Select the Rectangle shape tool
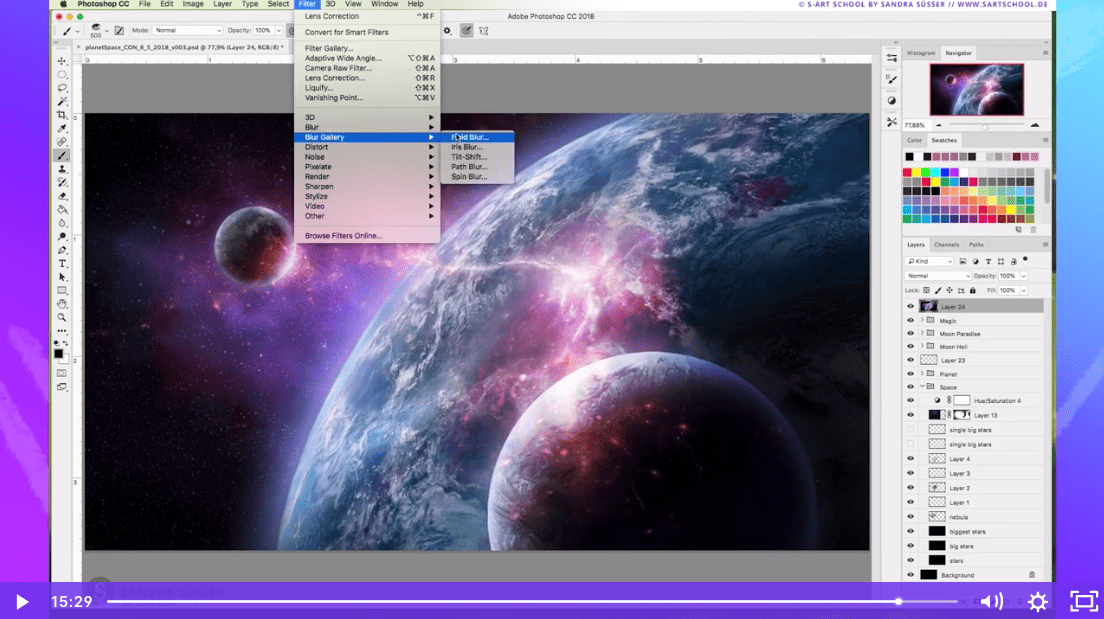This screenshot has width=1104, height=619. (x=62, y=291)
